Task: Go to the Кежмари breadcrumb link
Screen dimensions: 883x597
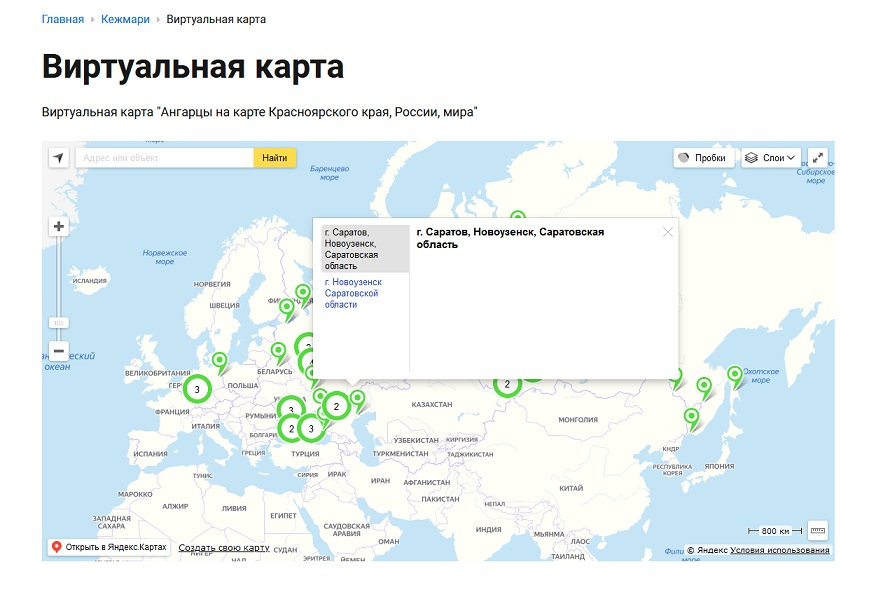Action: [x=125, y=19]
